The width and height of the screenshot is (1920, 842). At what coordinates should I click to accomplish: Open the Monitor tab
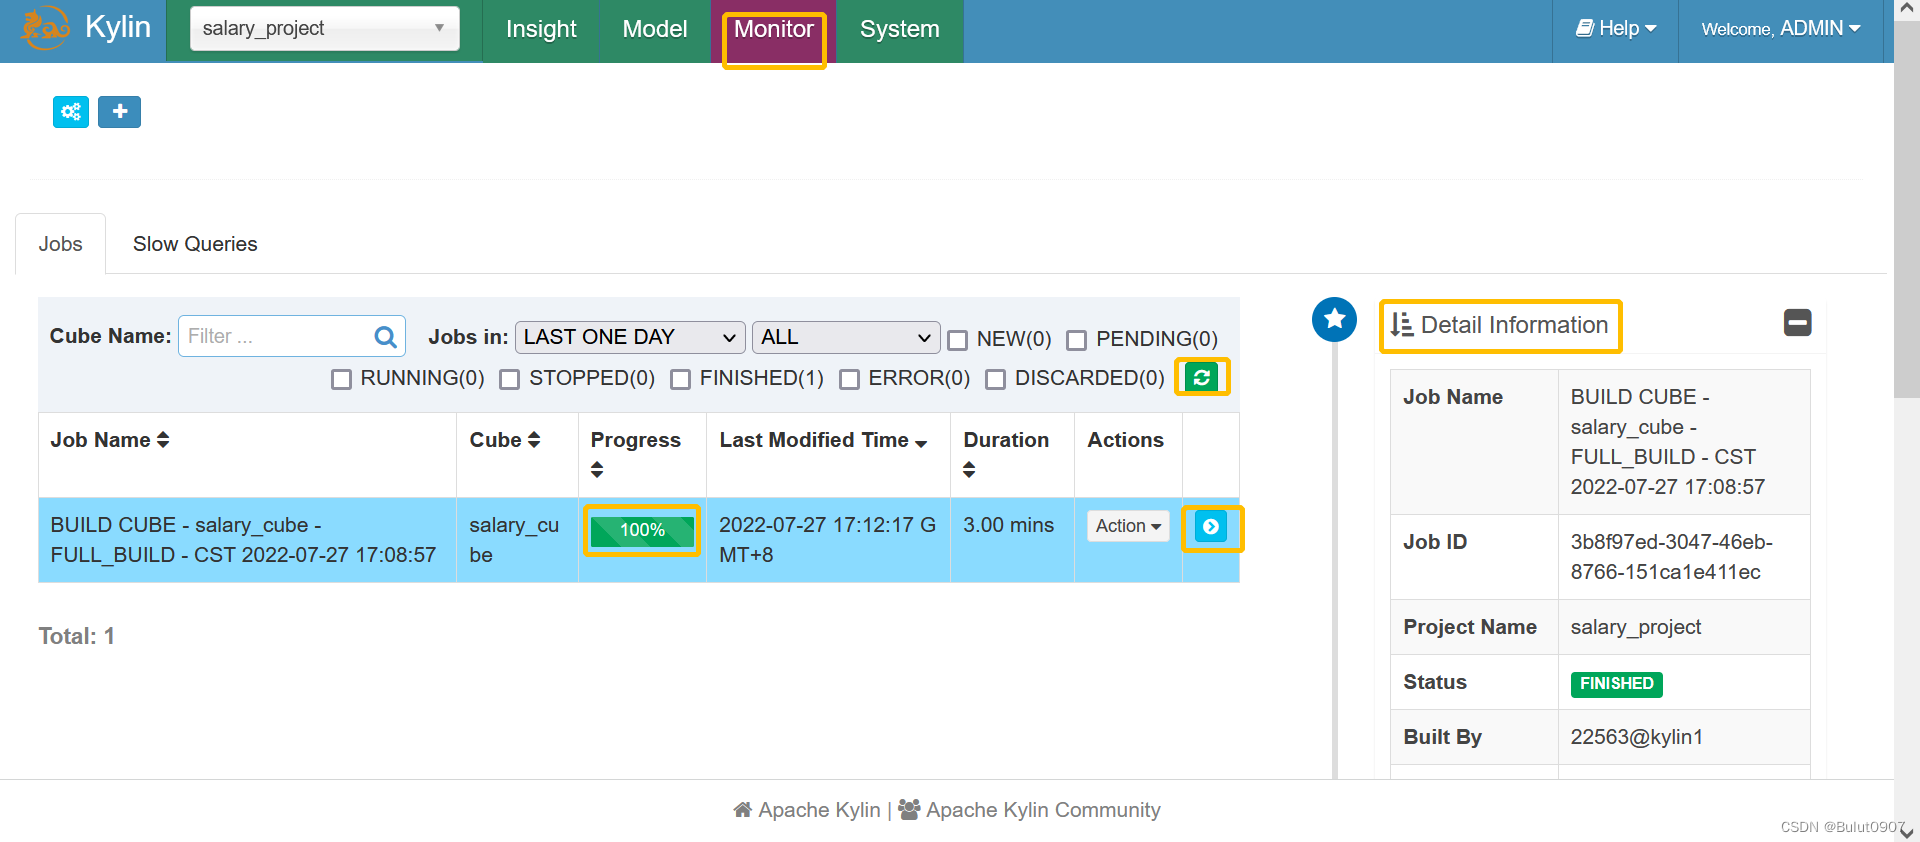774,29
